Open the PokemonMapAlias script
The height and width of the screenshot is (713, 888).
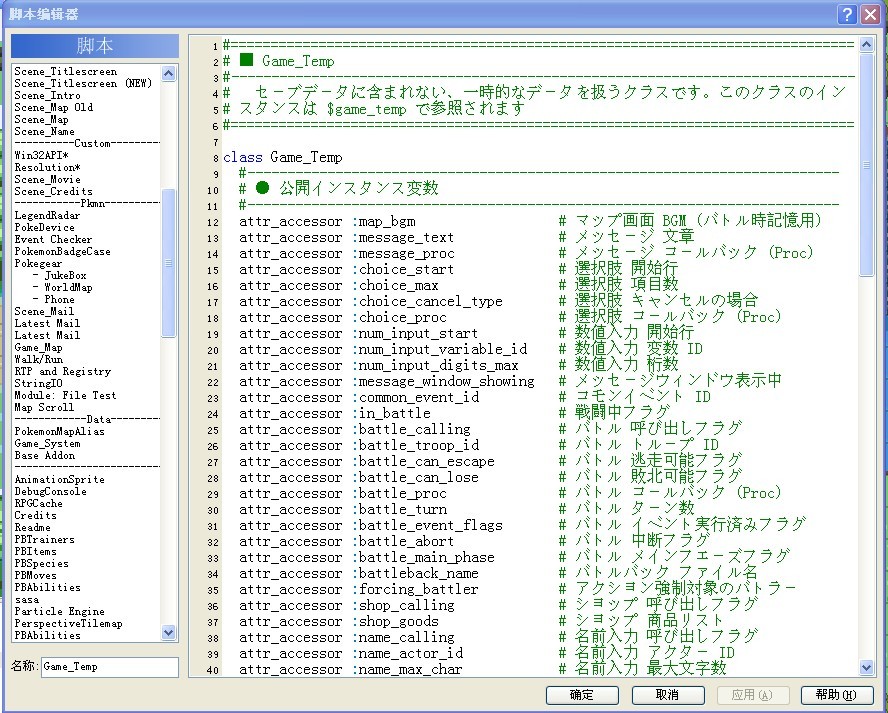[x=59, y=431]
